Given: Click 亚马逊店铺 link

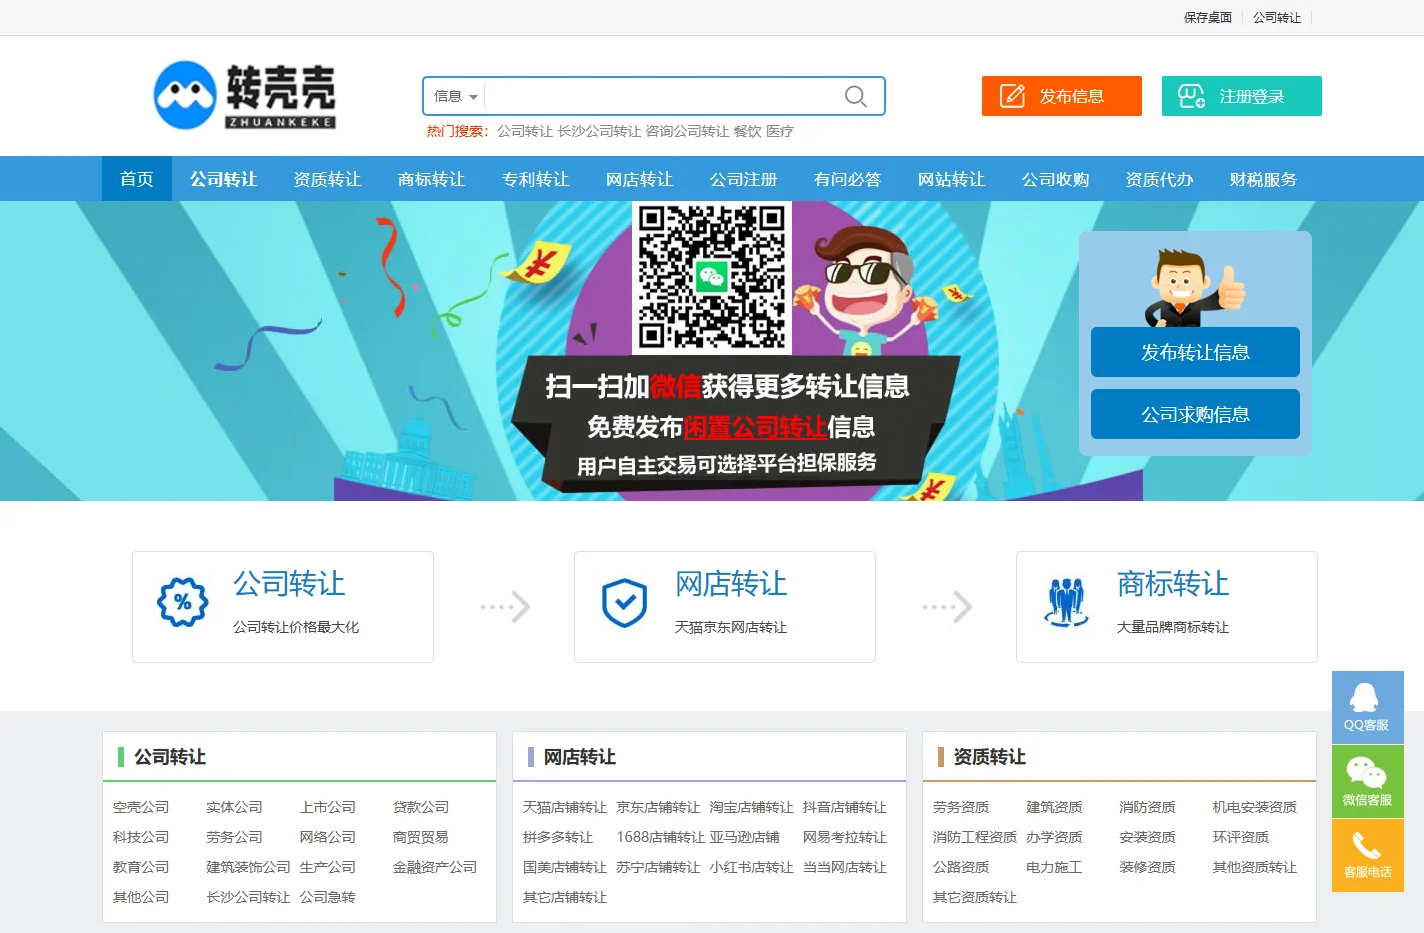Looking at the screenshot, I should tap(744, 837).
